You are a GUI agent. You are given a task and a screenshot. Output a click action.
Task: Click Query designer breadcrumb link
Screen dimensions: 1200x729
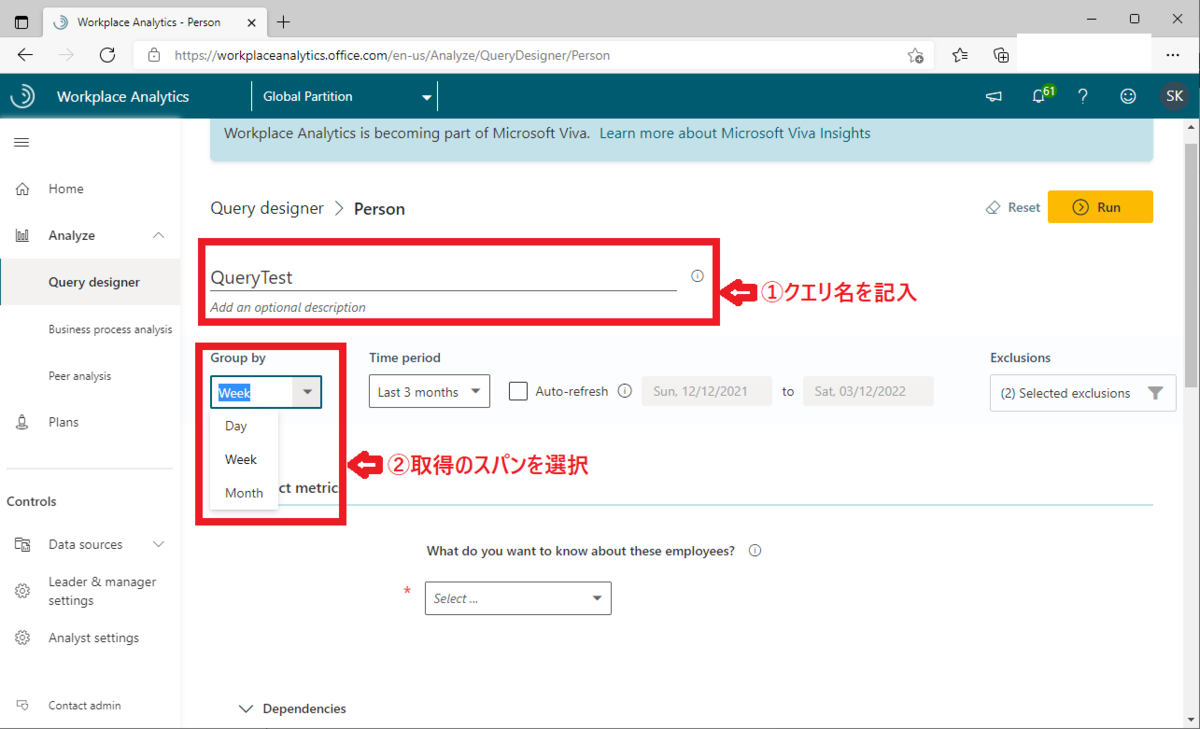tap(267, 208)
